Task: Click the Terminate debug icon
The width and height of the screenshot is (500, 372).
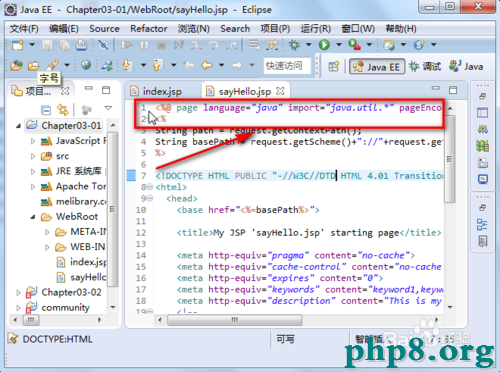Action: point(162,45)
